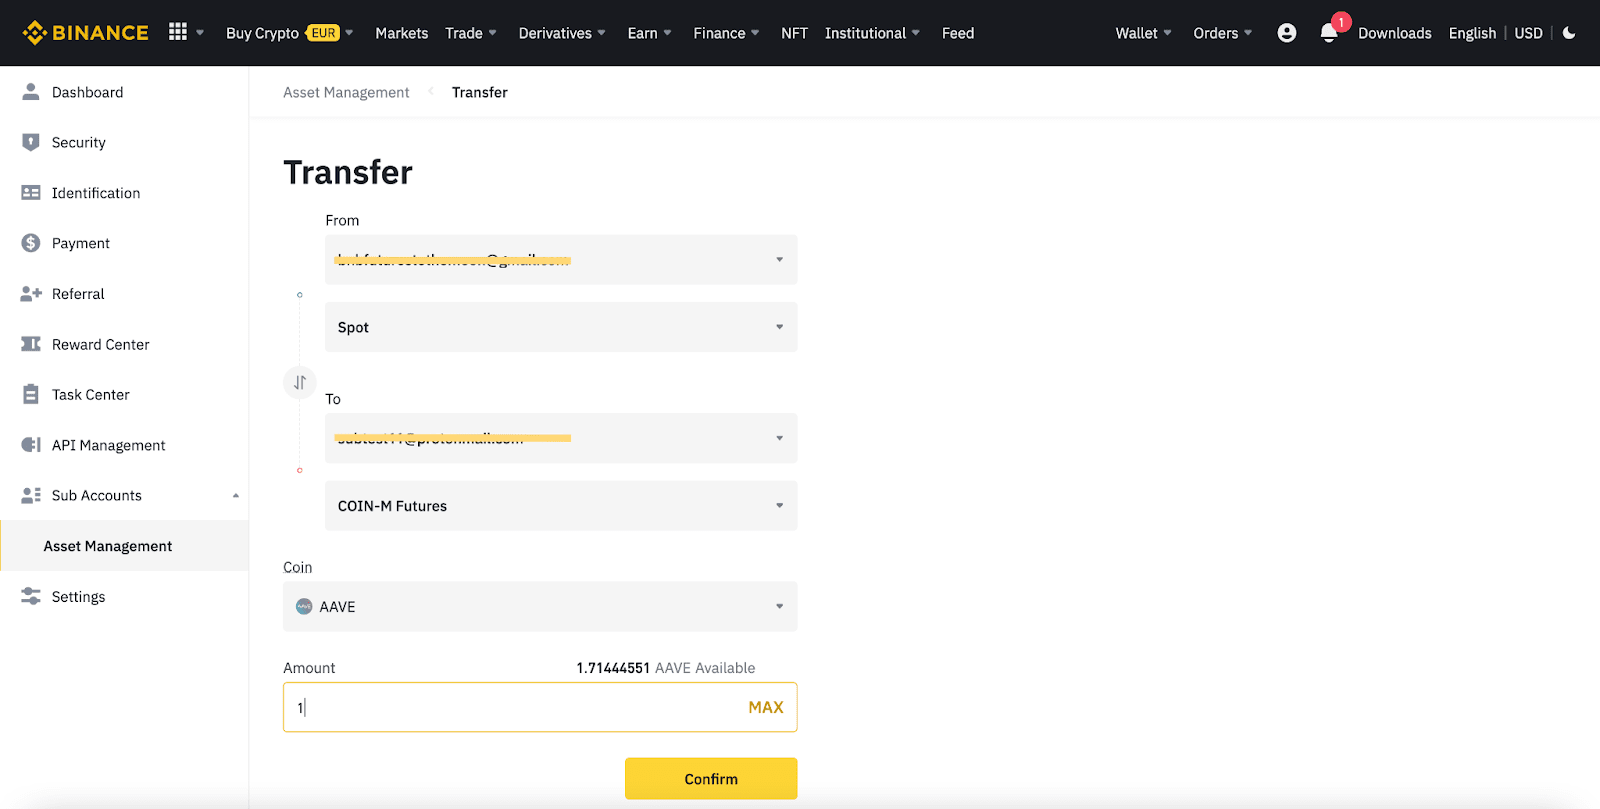The height and width of the screenshot is (809, 1600).
Task: Click the Asset Management breadcrumb link
Action: [x=346, y=92]
